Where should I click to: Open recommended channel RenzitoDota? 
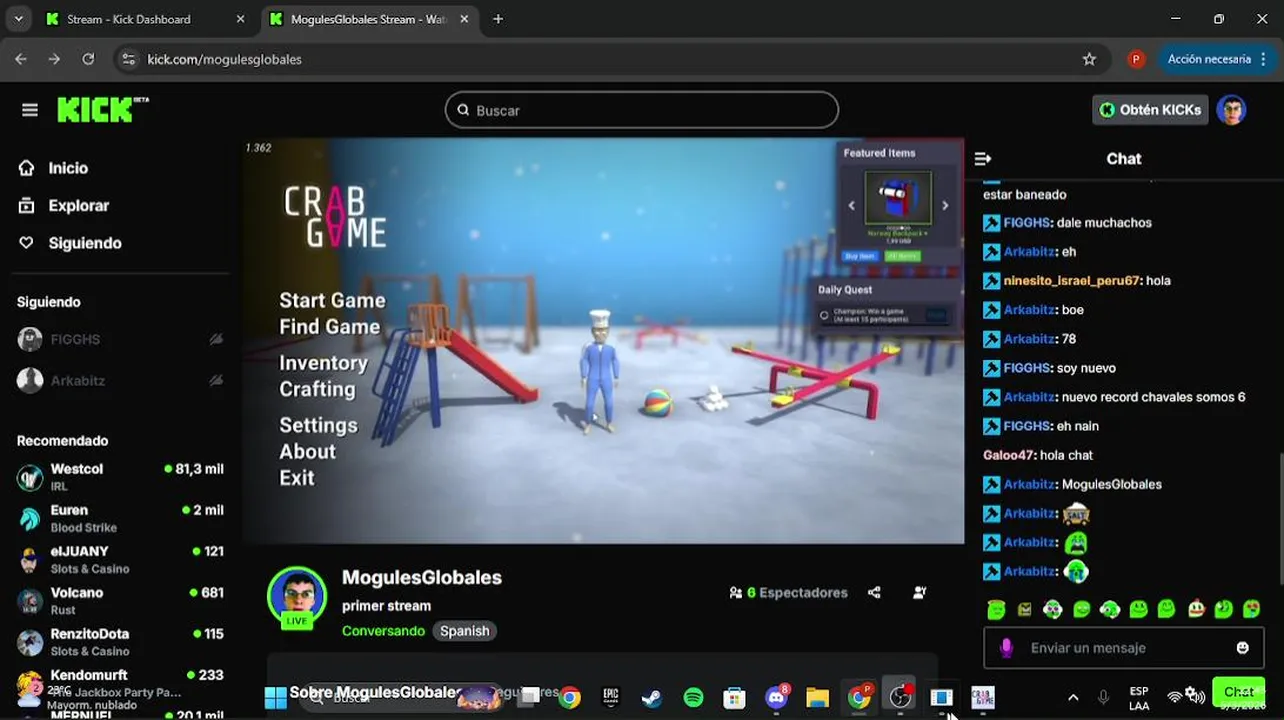120,641
